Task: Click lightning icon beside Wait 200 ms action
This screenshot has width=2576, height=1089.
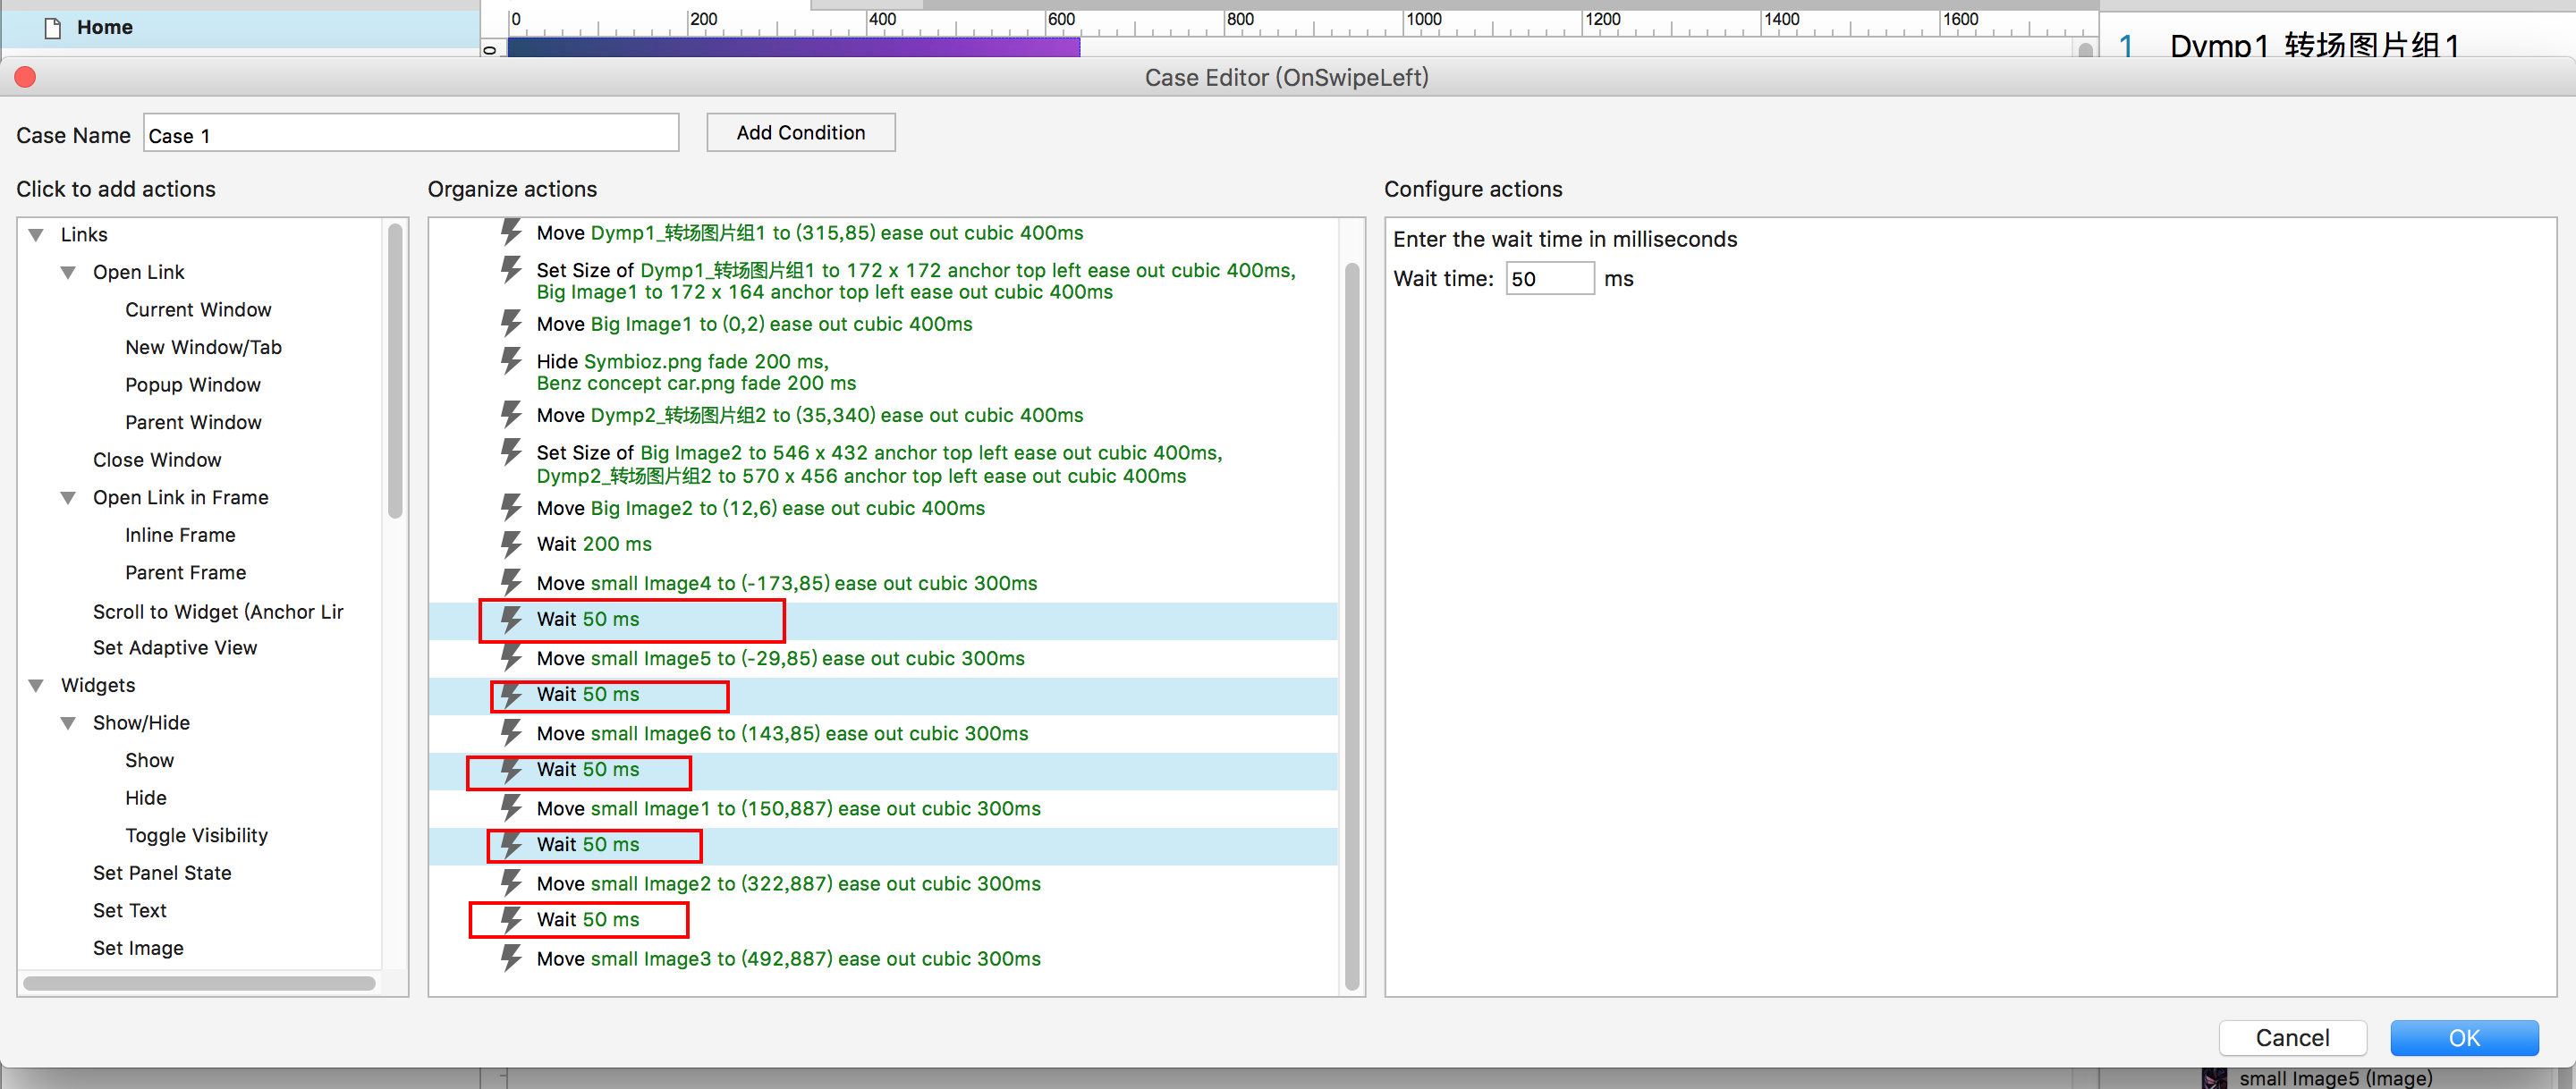Action: 511,544
